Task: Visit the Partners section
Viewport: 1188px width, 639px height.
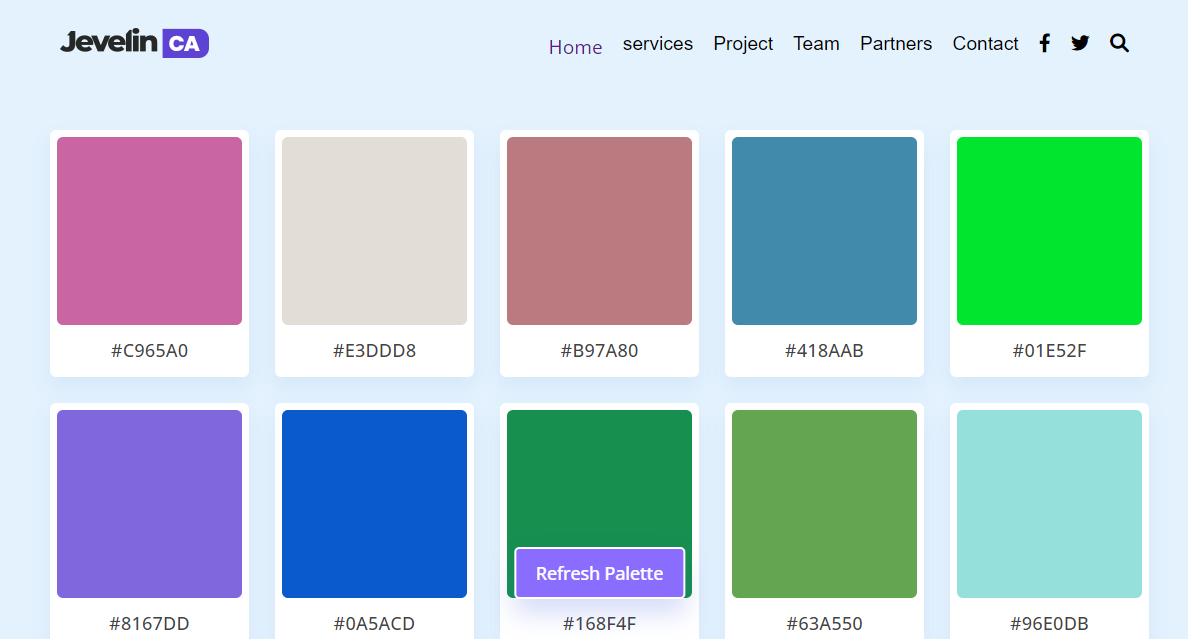Action: coord(895,44)
